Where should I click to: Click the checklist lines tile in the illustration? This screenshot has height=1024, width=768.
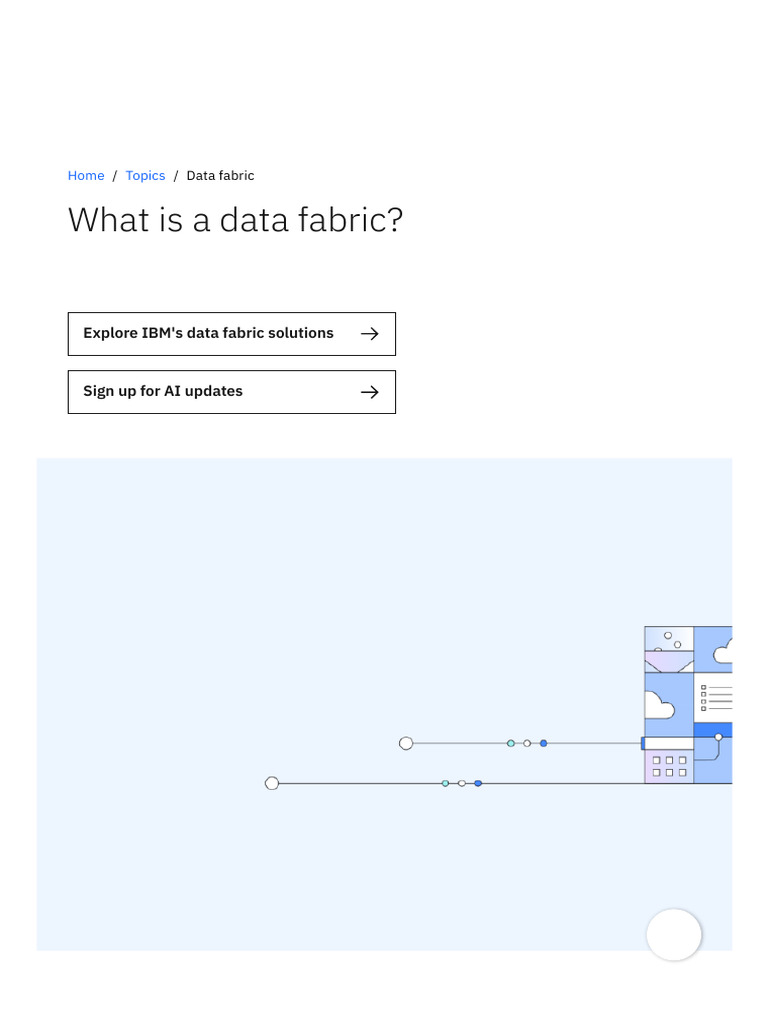(715, 696)
